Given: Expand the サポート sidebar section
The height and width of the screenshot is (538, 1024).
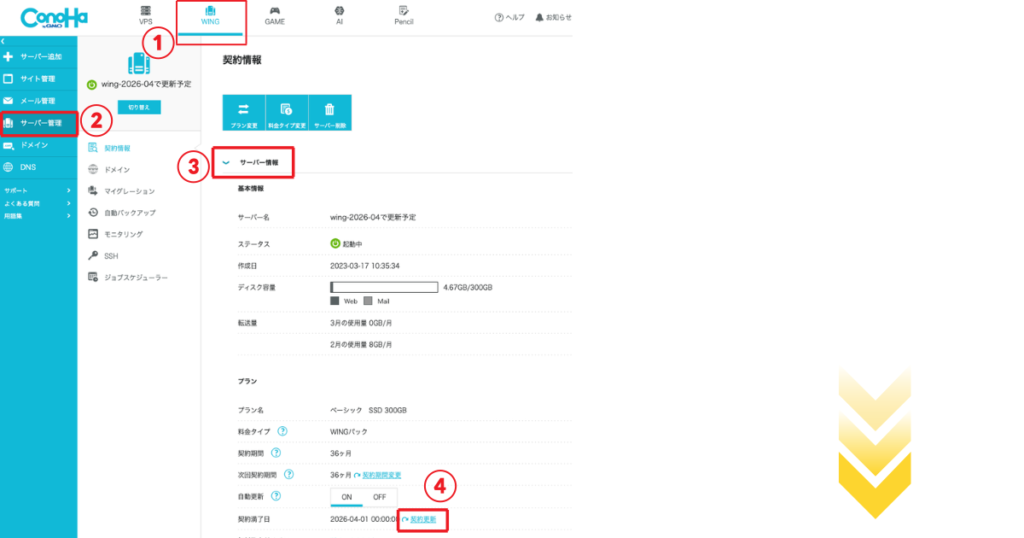Looking at the screenshot, I should 37,191.
